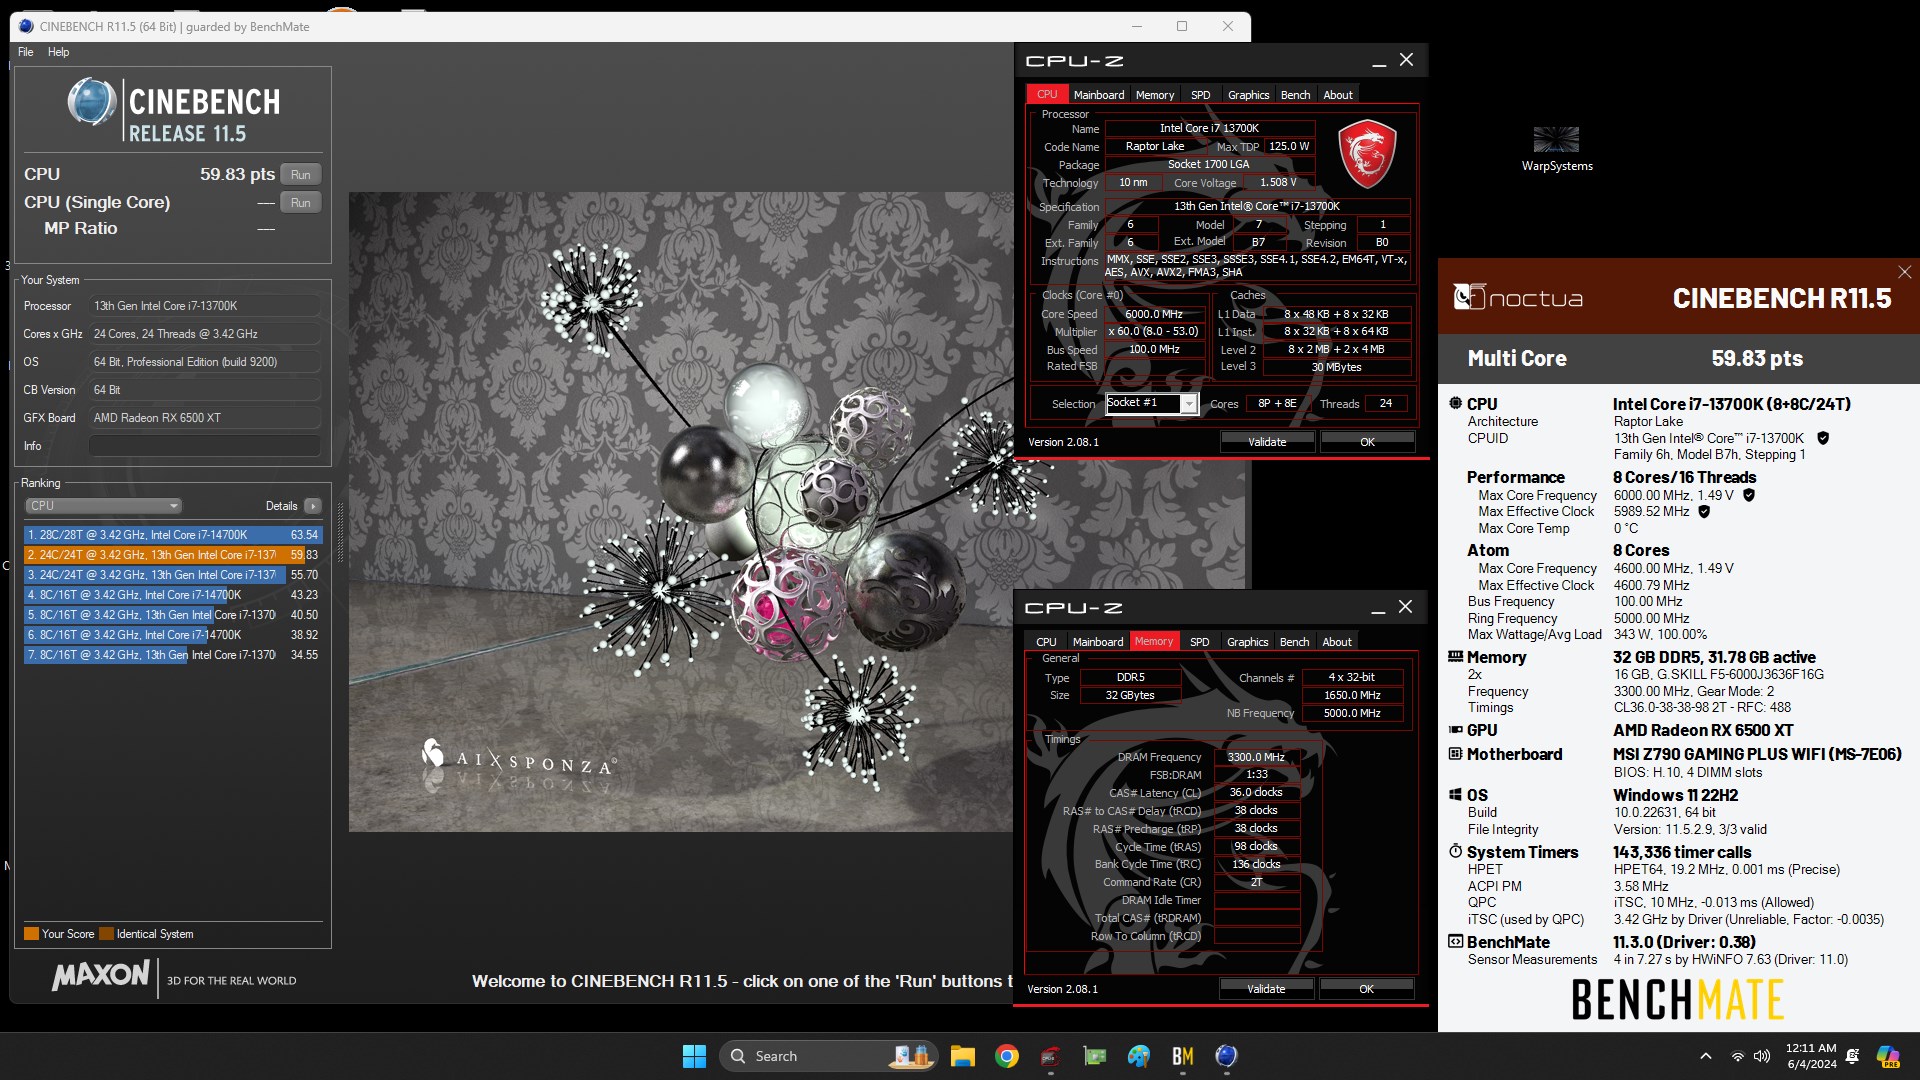Click the GPU card icon in BenchMate panel
The height and width of the screenshot is (1080, 1920).
pyautogui.click(x=1455, y=730)
